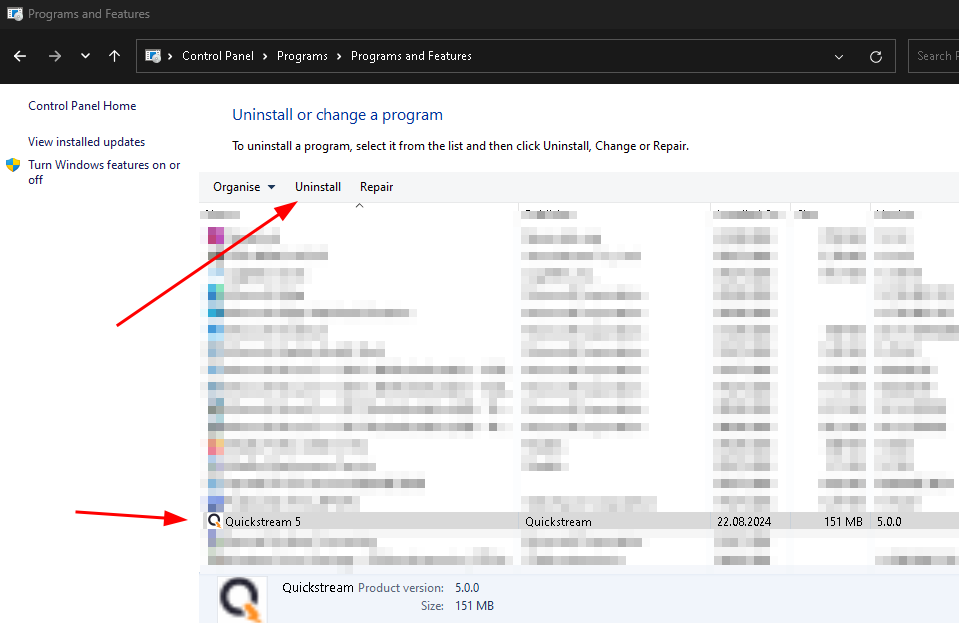Select Programs and Features breadcrumb
The image size is (959, 623).
[x=411, y=56]
